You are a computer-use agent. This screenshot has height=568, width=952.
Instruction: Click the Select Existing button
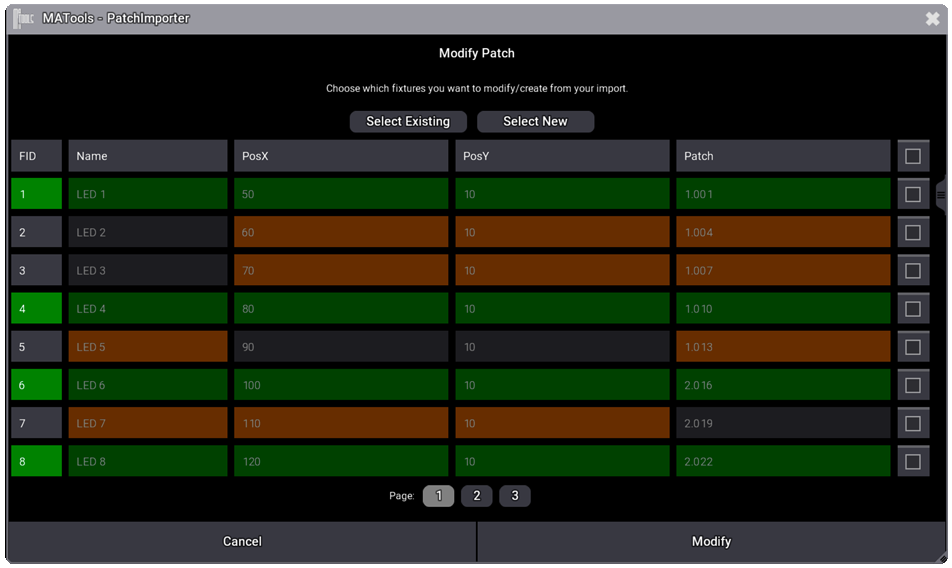[x=408, y=121]
